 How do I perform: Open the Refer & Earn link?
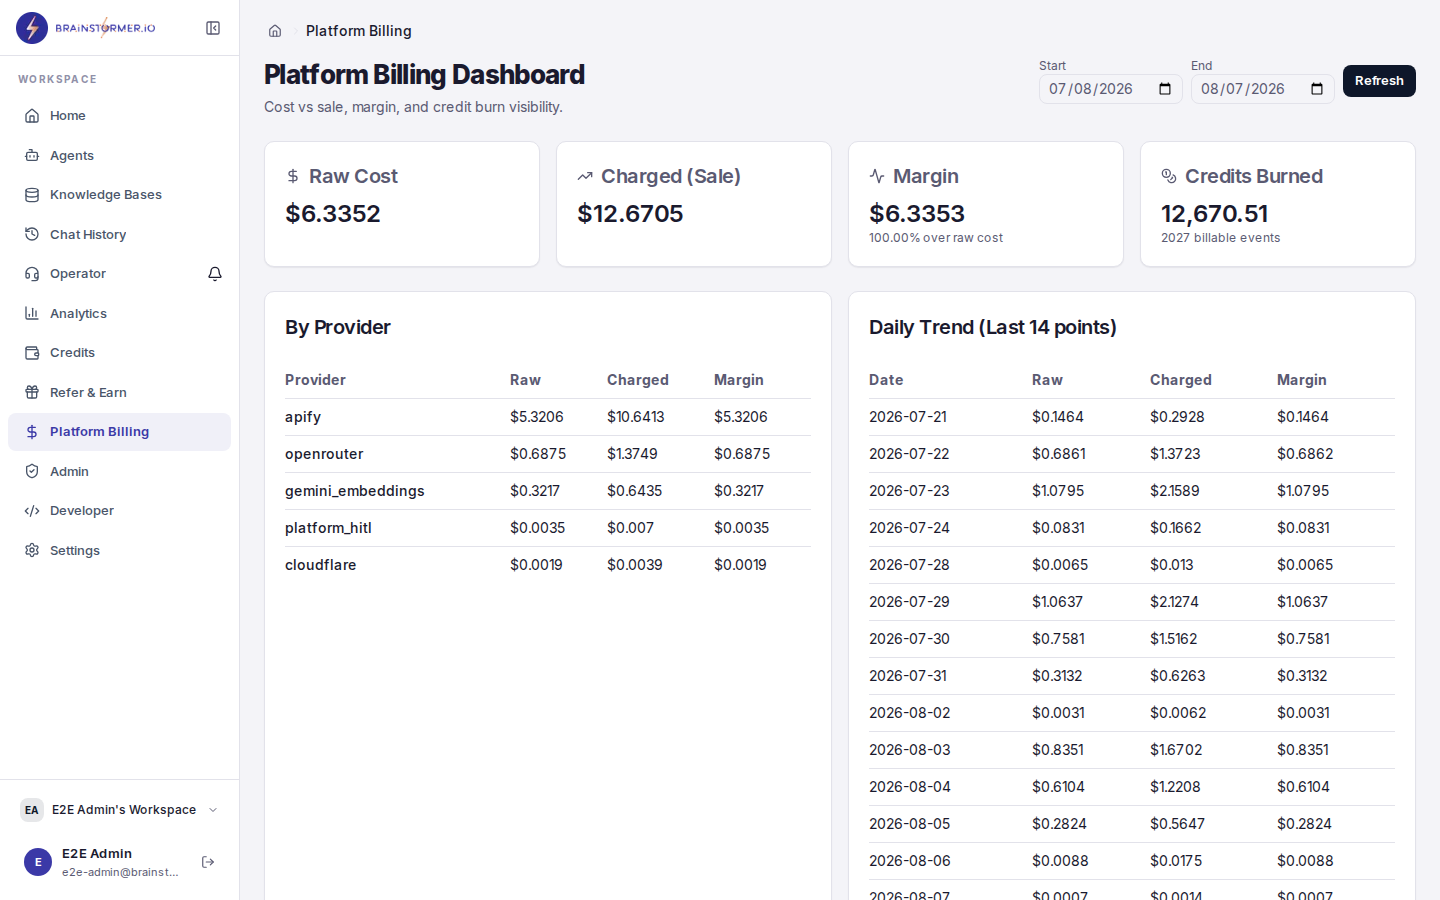click(x=119, y=392)
